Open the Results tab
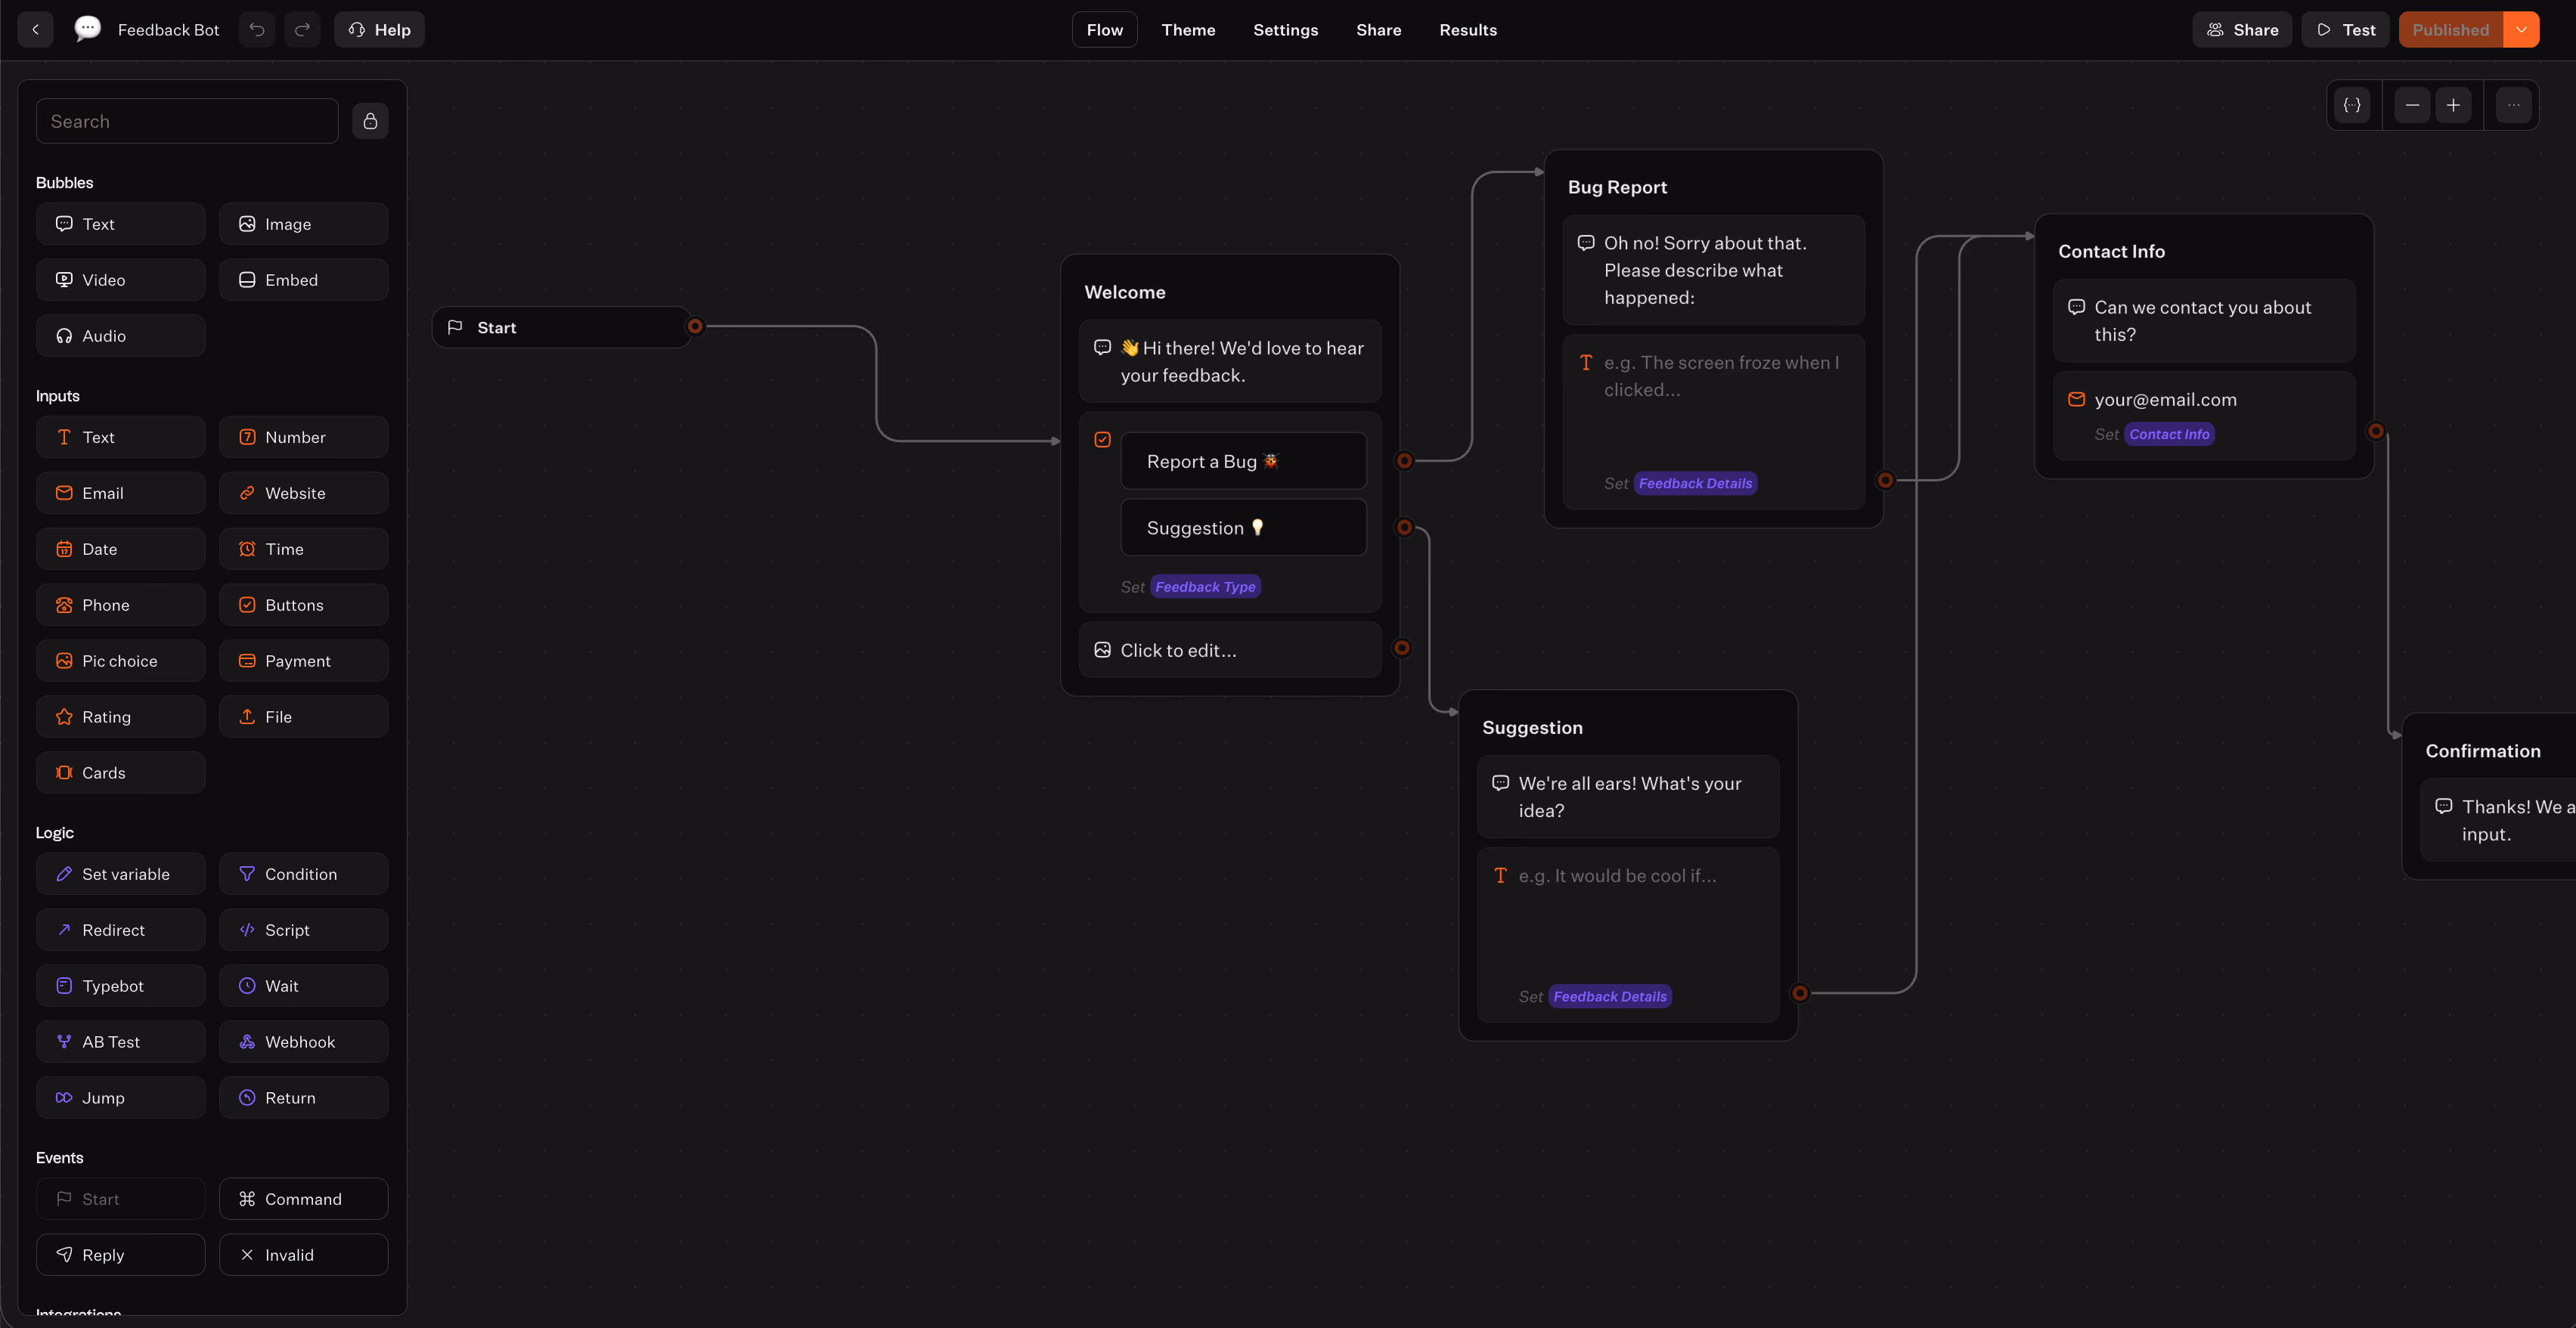The width and height of the screenshot is (2576, 1328). [x=1467, y=30]
